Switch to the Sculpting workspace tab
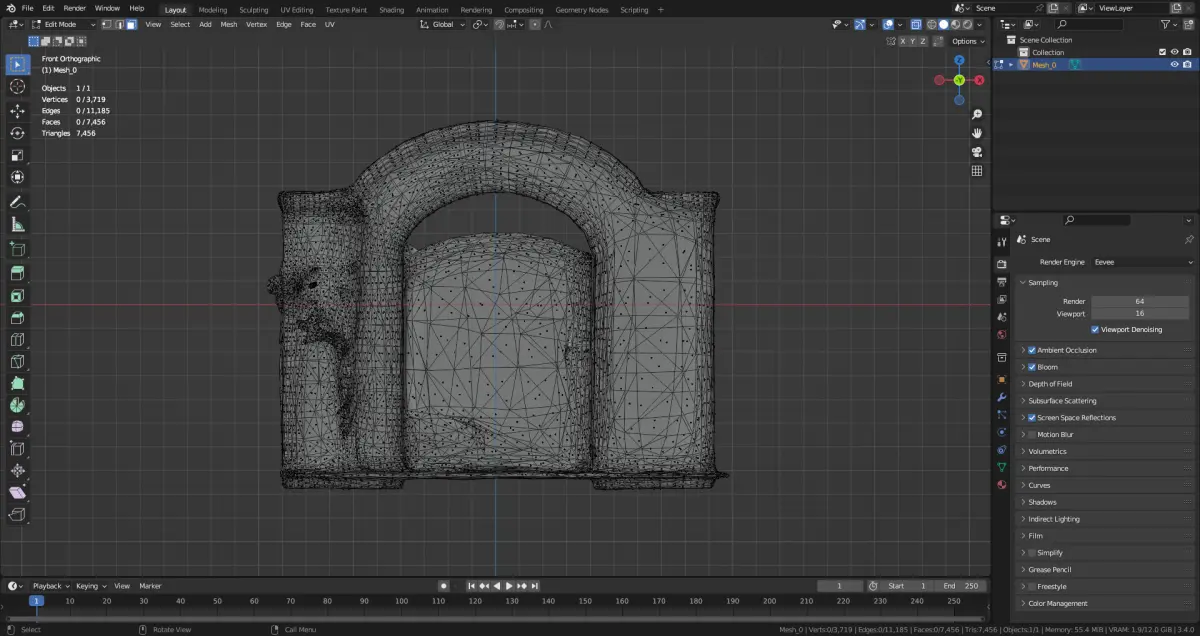This screenshot has width=1200, height=636. point(253,10)
